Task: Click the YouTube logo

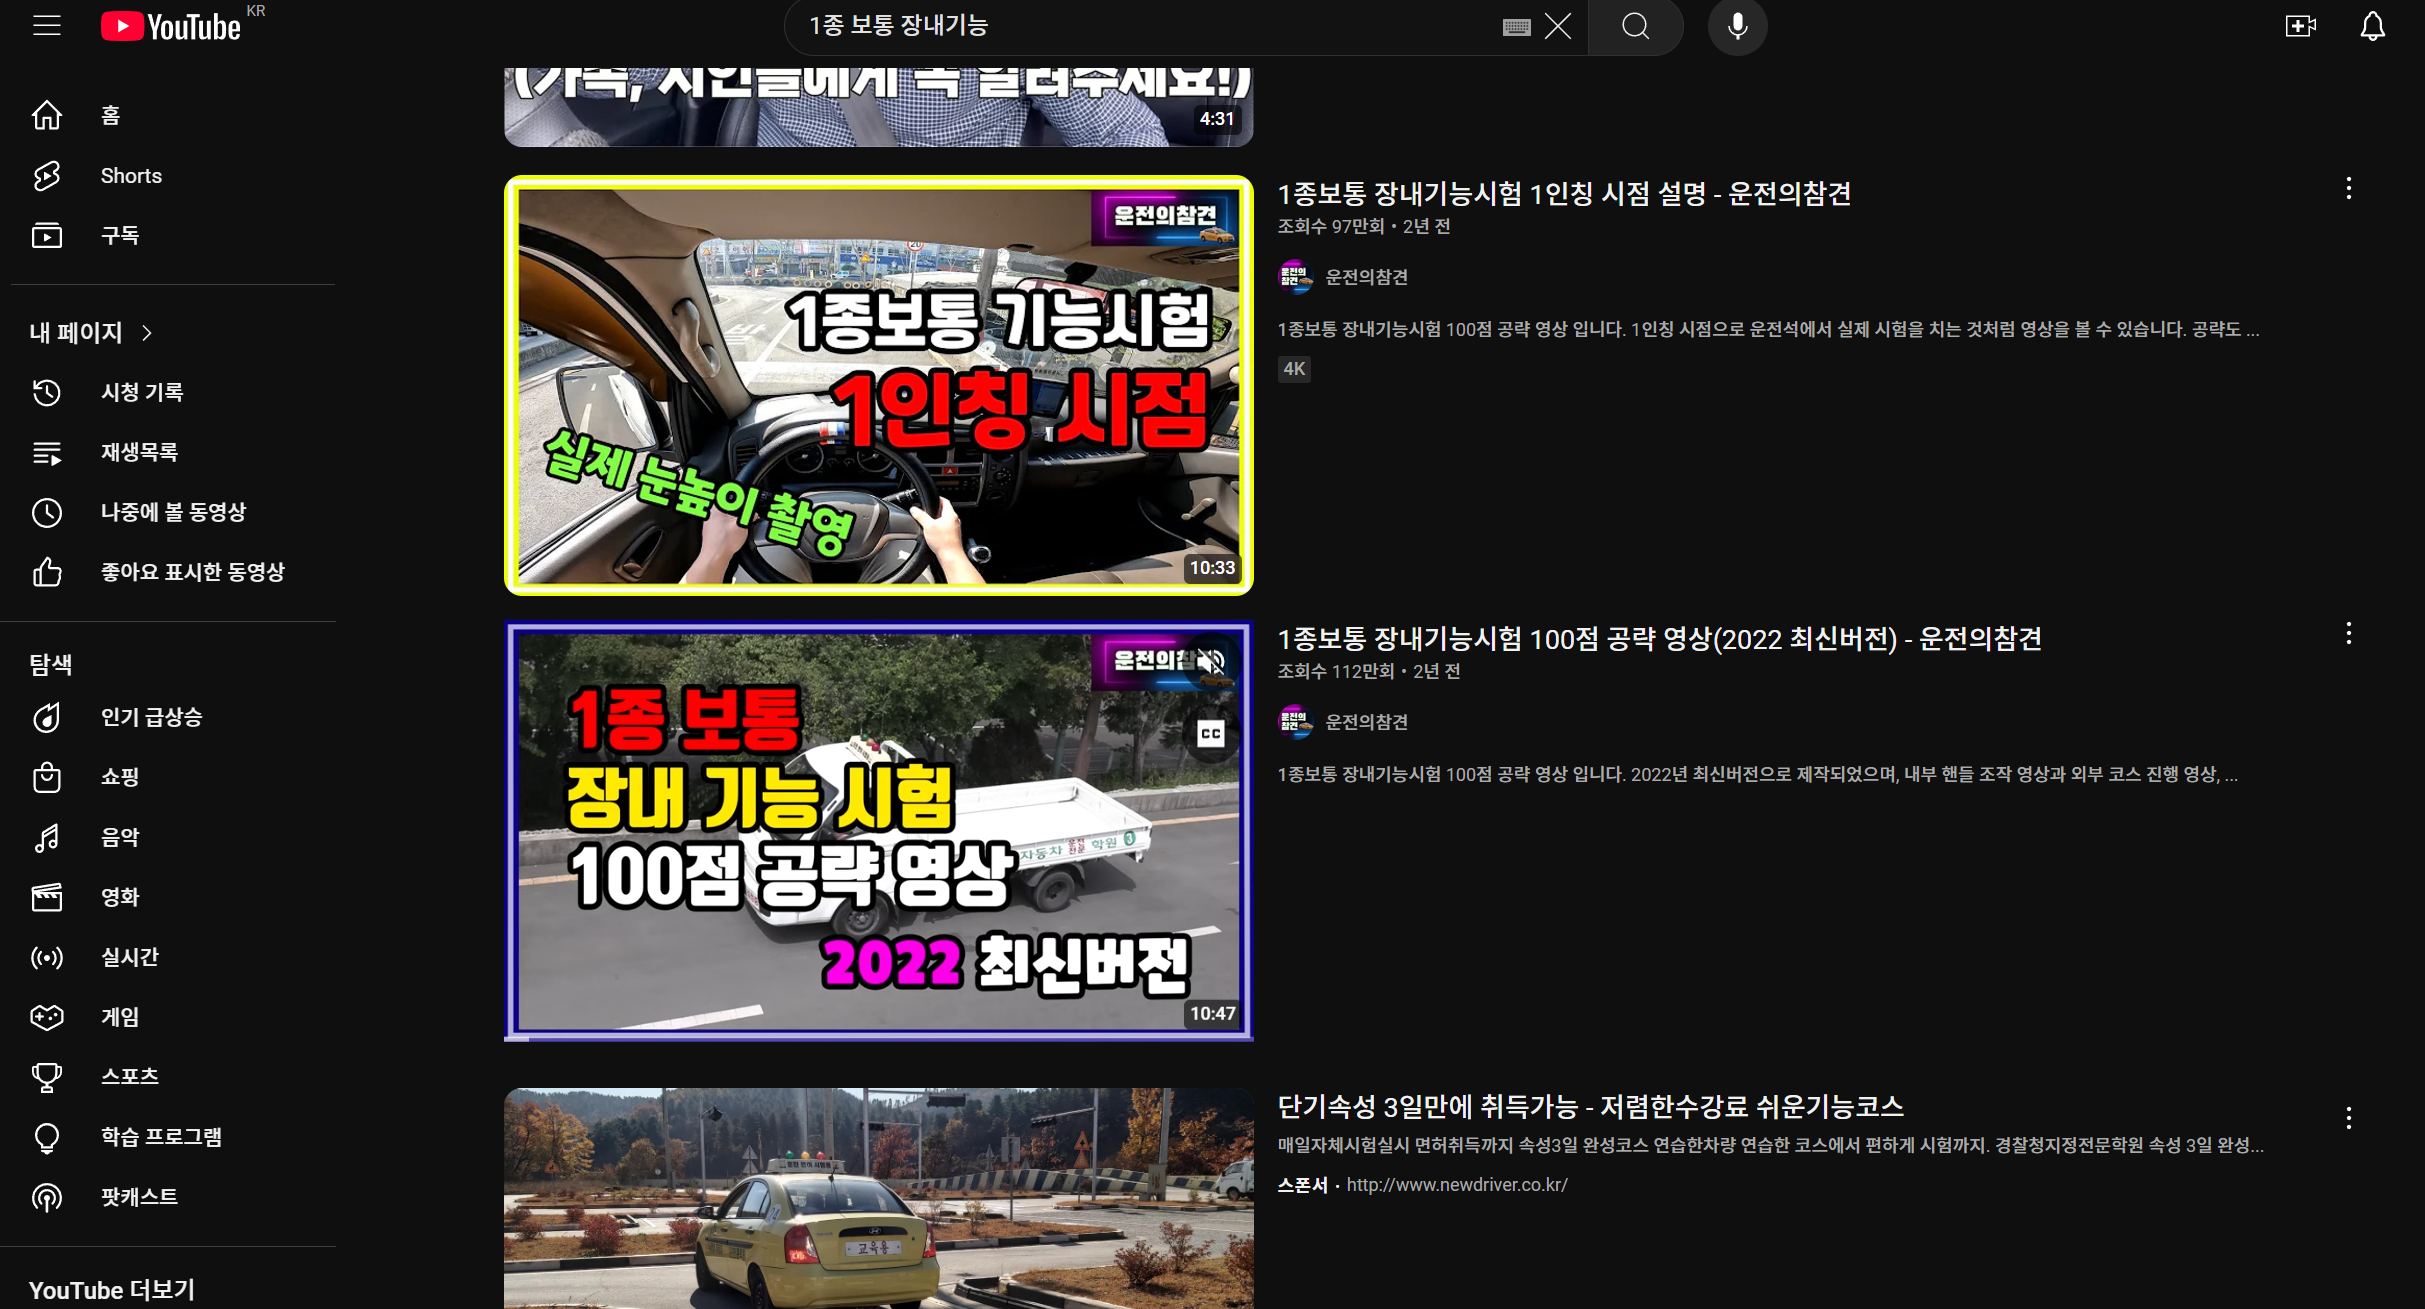Action: click(171, 26)
